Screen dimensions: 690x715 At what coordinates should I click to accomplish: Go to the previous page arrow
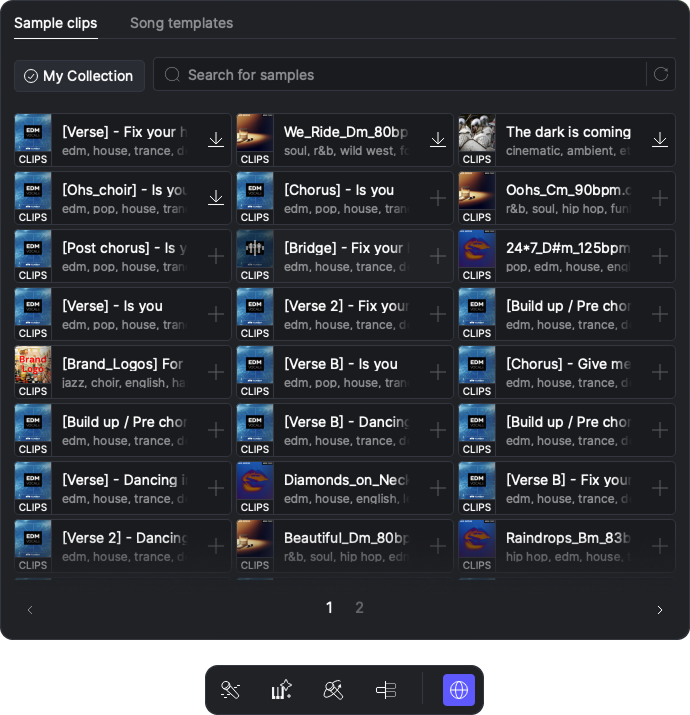click(x=30, y=610)
